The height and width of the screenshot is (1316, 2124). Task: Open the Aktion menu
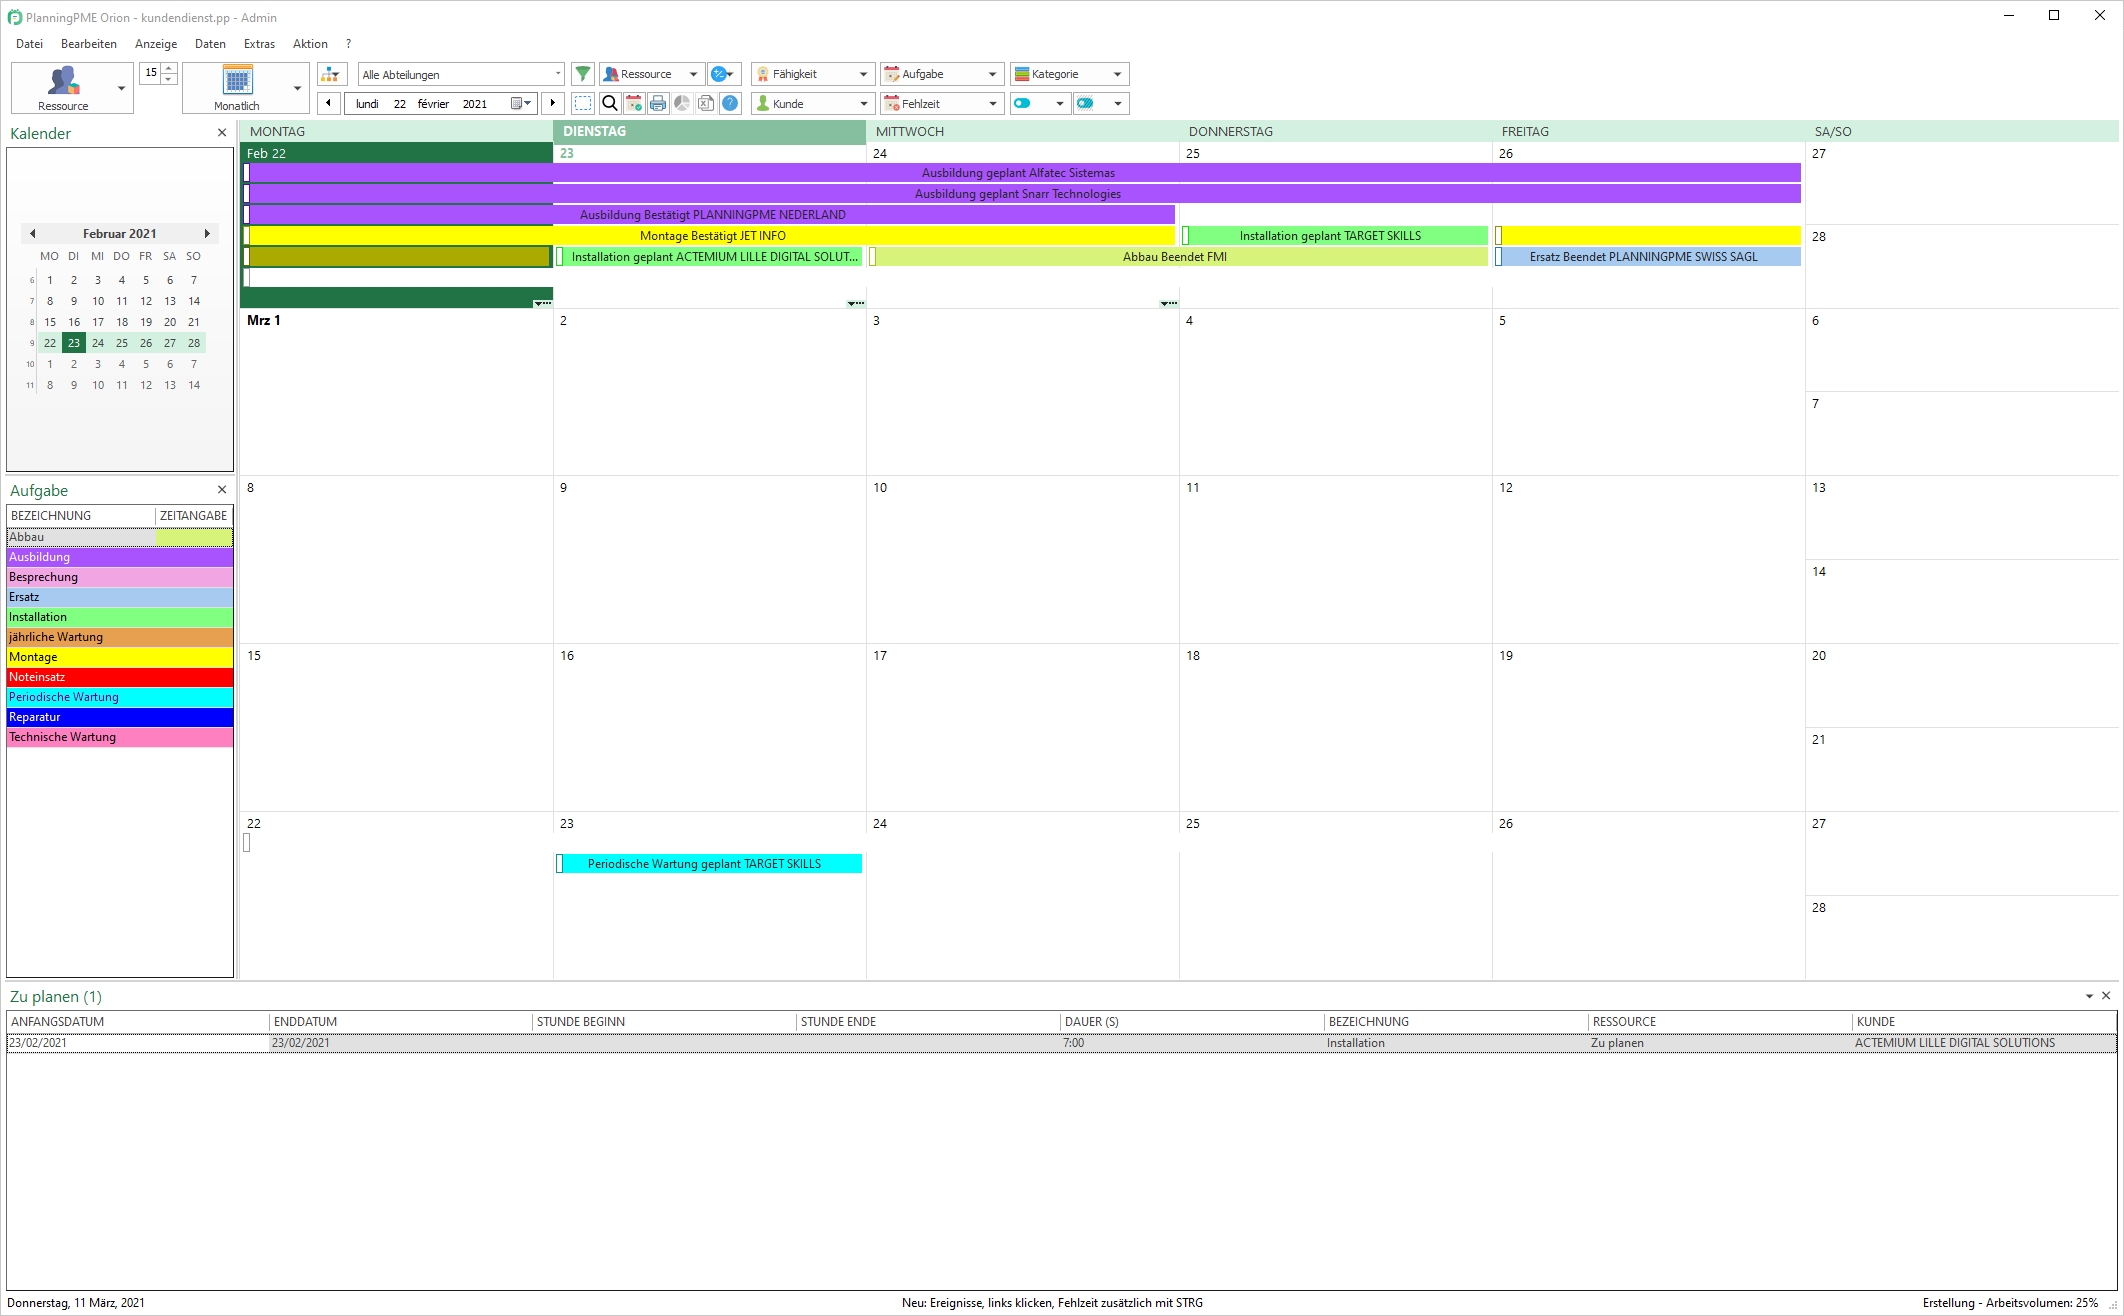(310, 44)
